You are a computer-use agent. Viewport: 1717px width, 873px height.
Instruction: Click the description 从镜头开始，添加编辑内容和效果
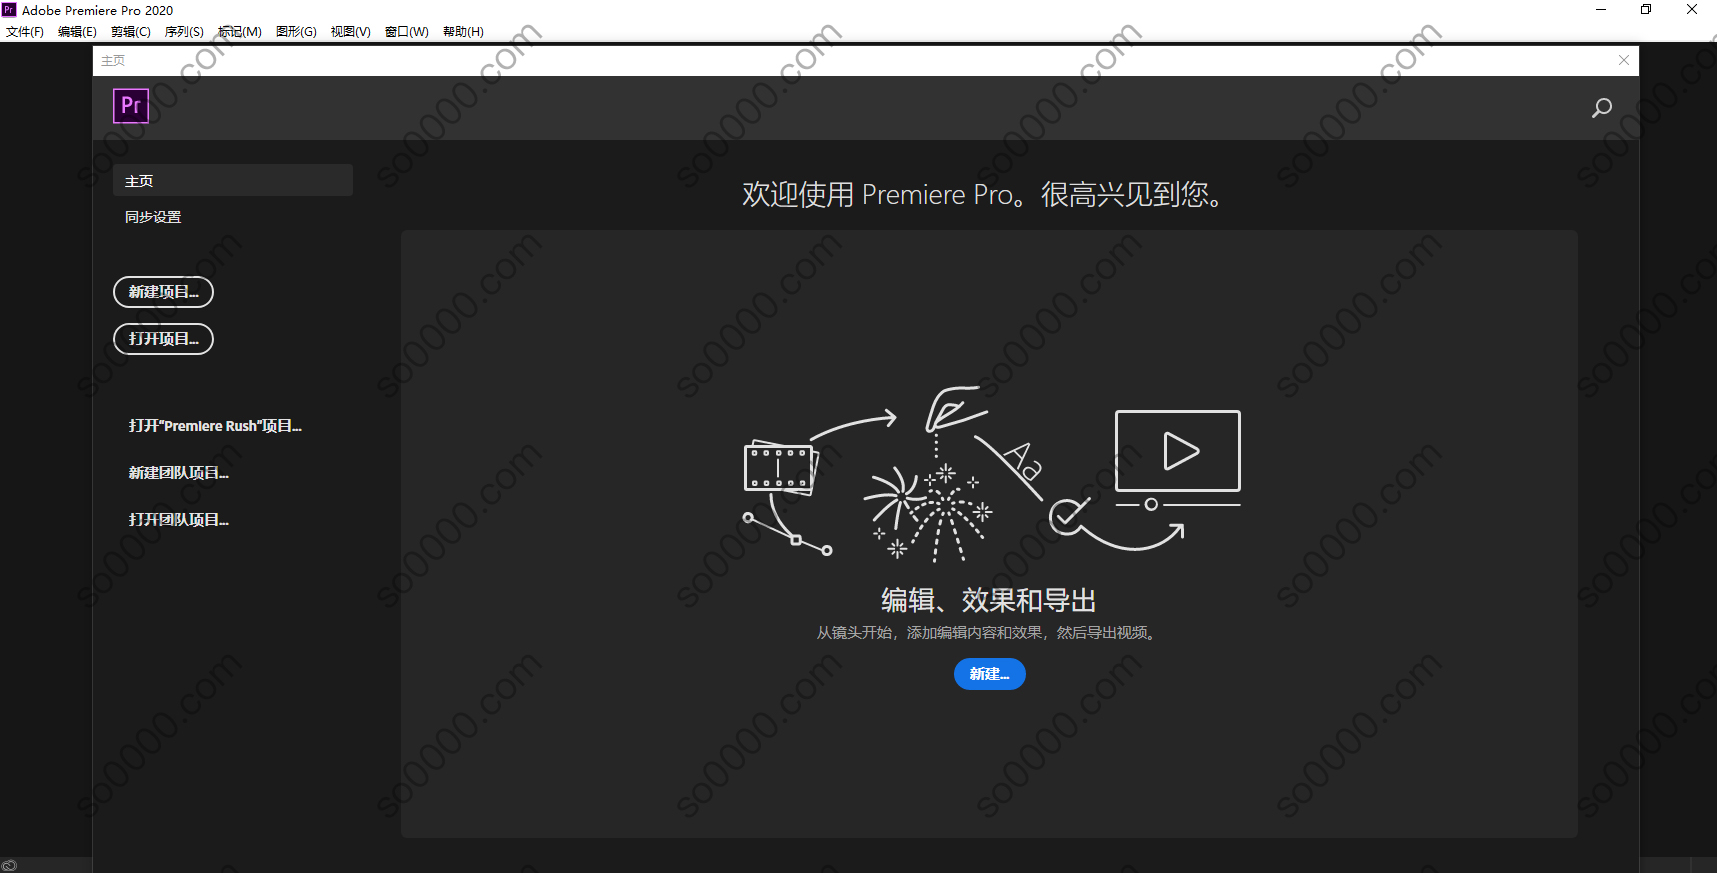coord(988,633)
